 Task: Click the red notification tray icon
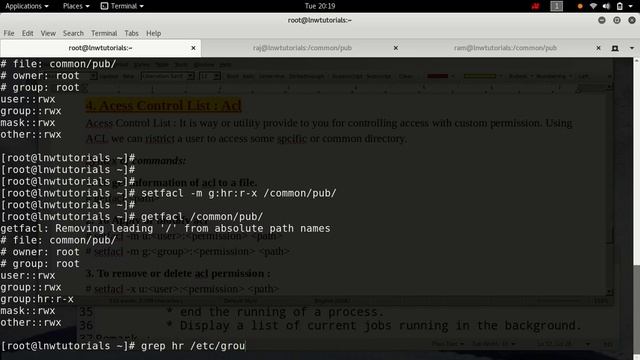pyautogui.click(x=535, y=6)
